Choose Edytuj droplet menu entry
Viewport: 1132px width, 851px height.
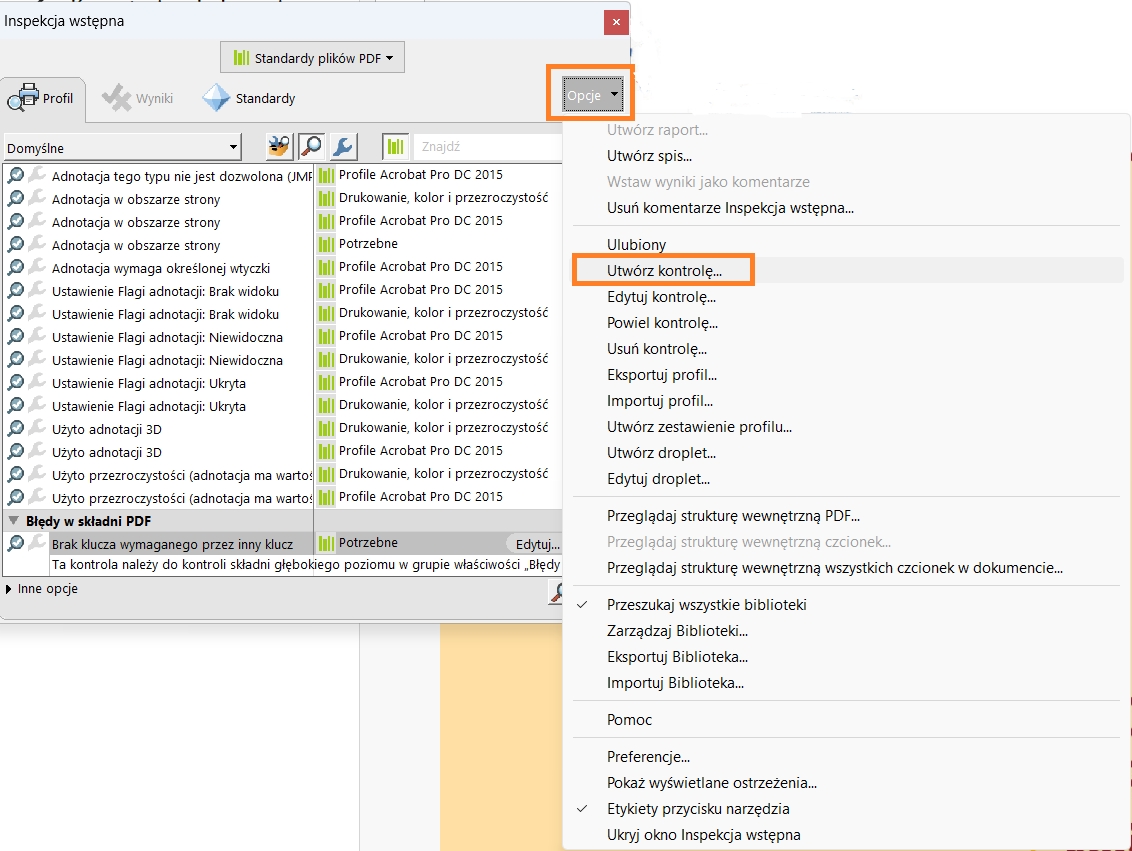pos(658,479)
